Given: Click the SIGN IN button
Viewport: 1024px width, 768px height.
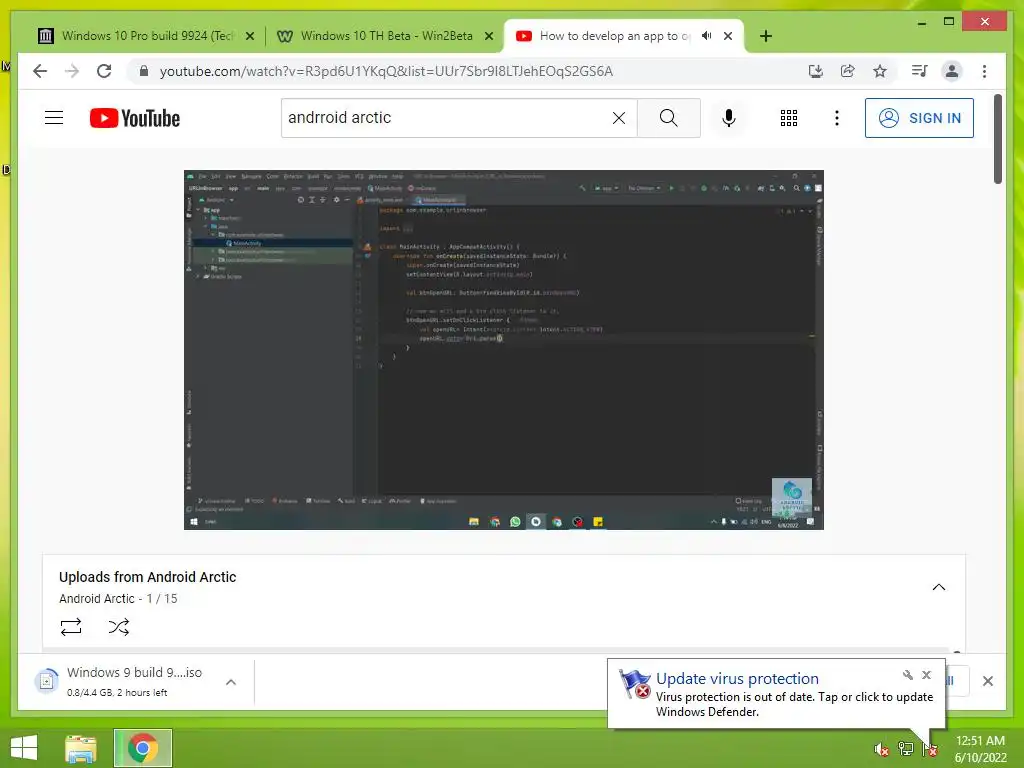Looking at the screenshot, I should pyautogui.click(x=919, y=118).
